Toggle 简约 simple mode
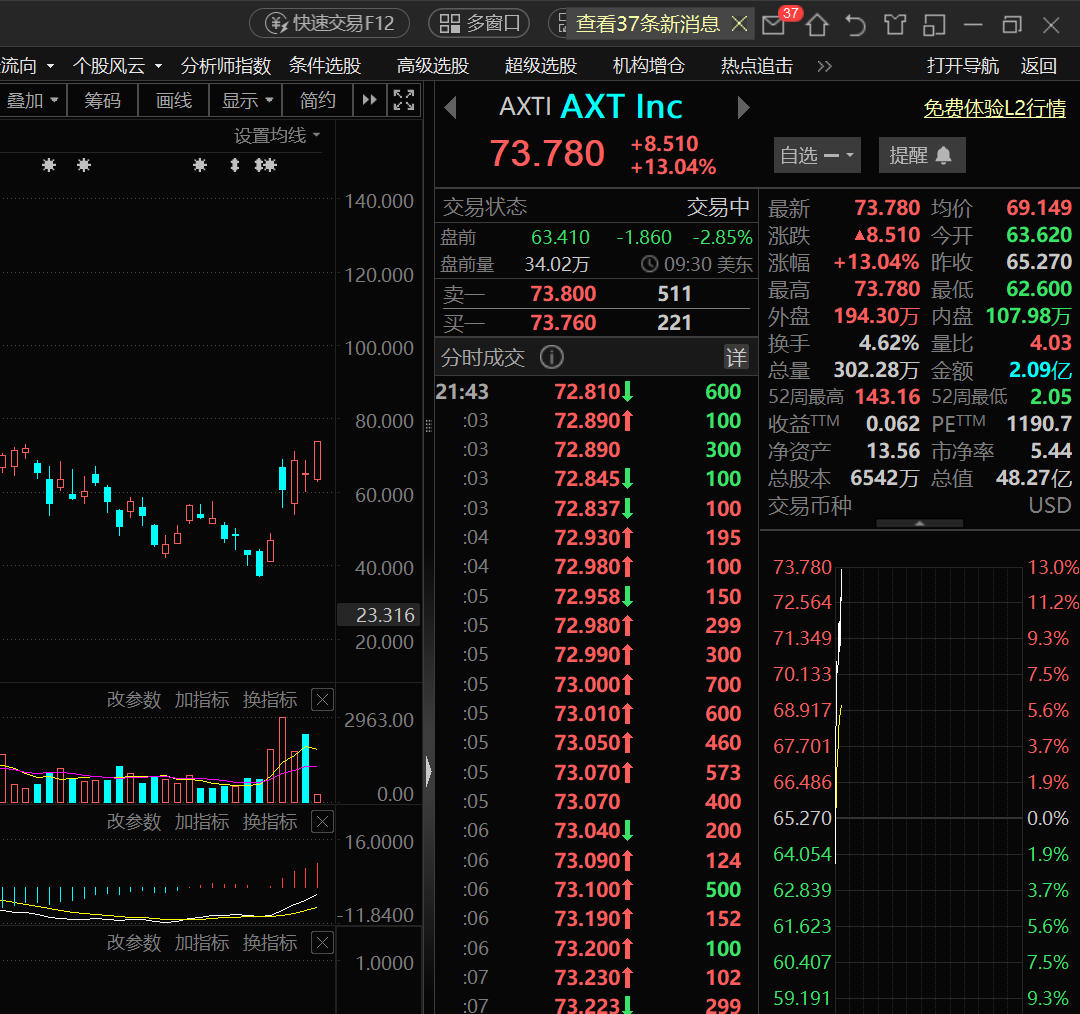Viewport: 1080px width, 1014px height. [x=318, y=101]
